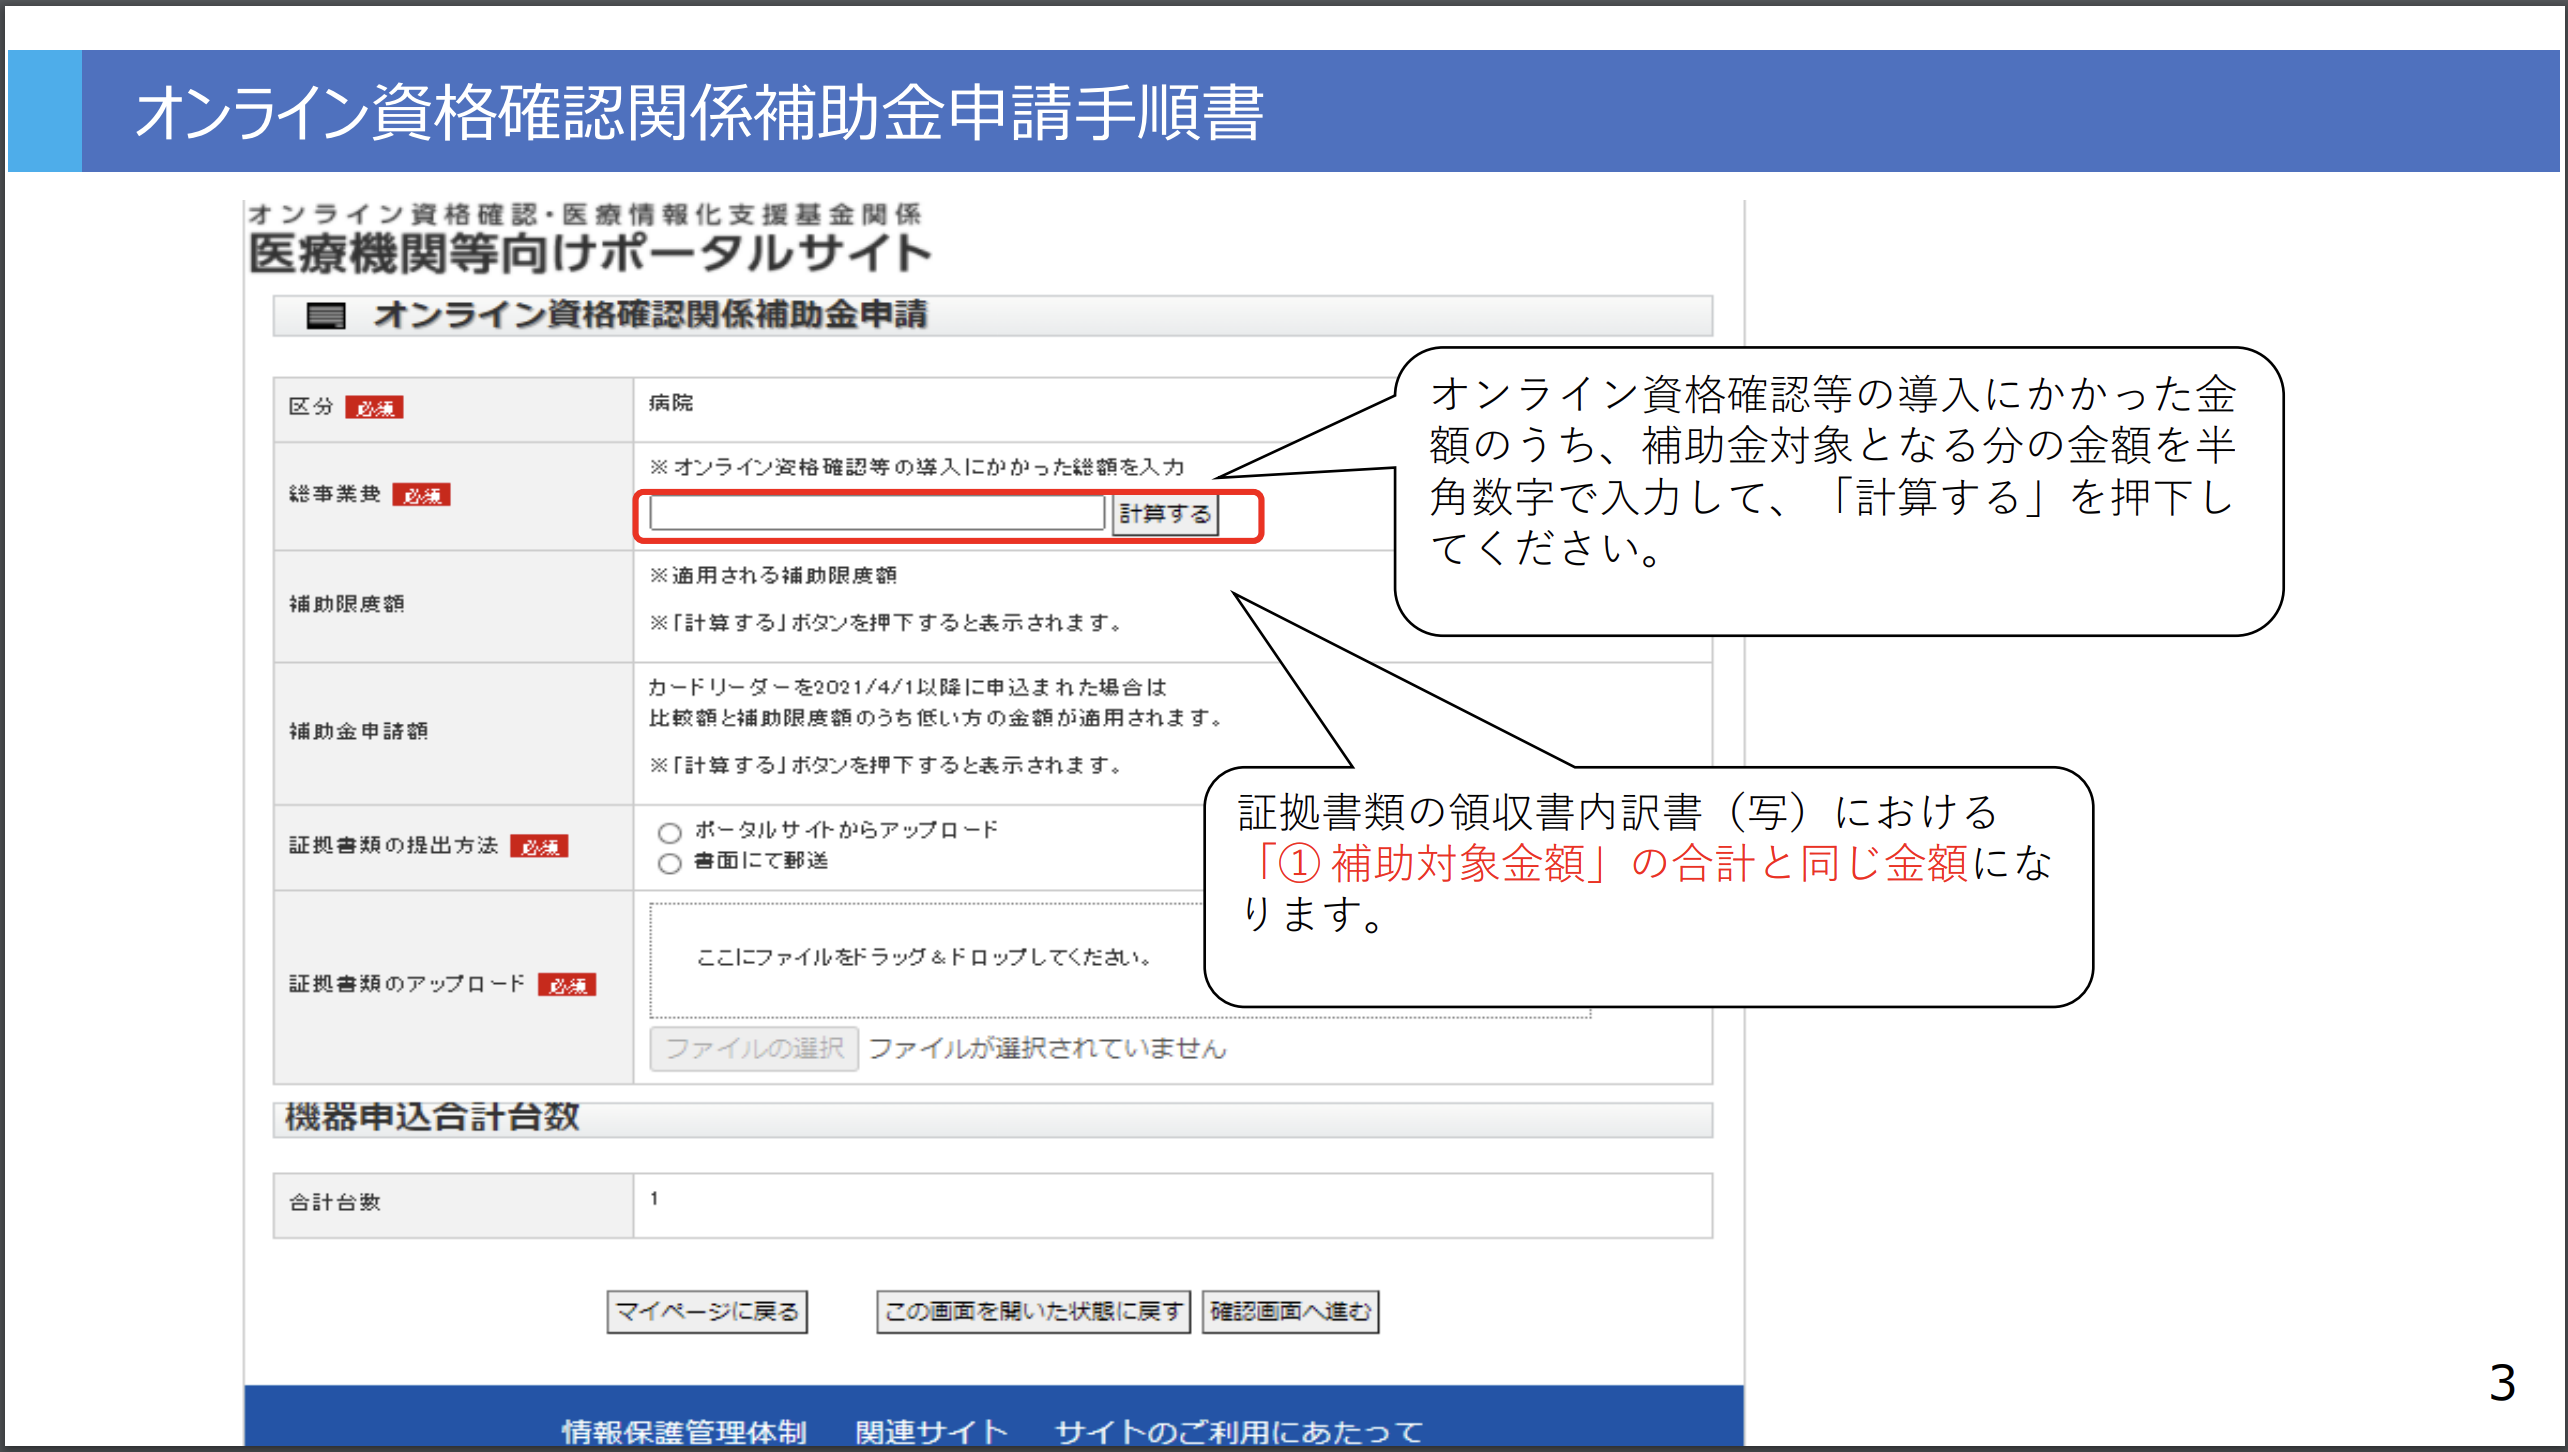Click the 補助金申請額 row label

(x=358, y=731)
